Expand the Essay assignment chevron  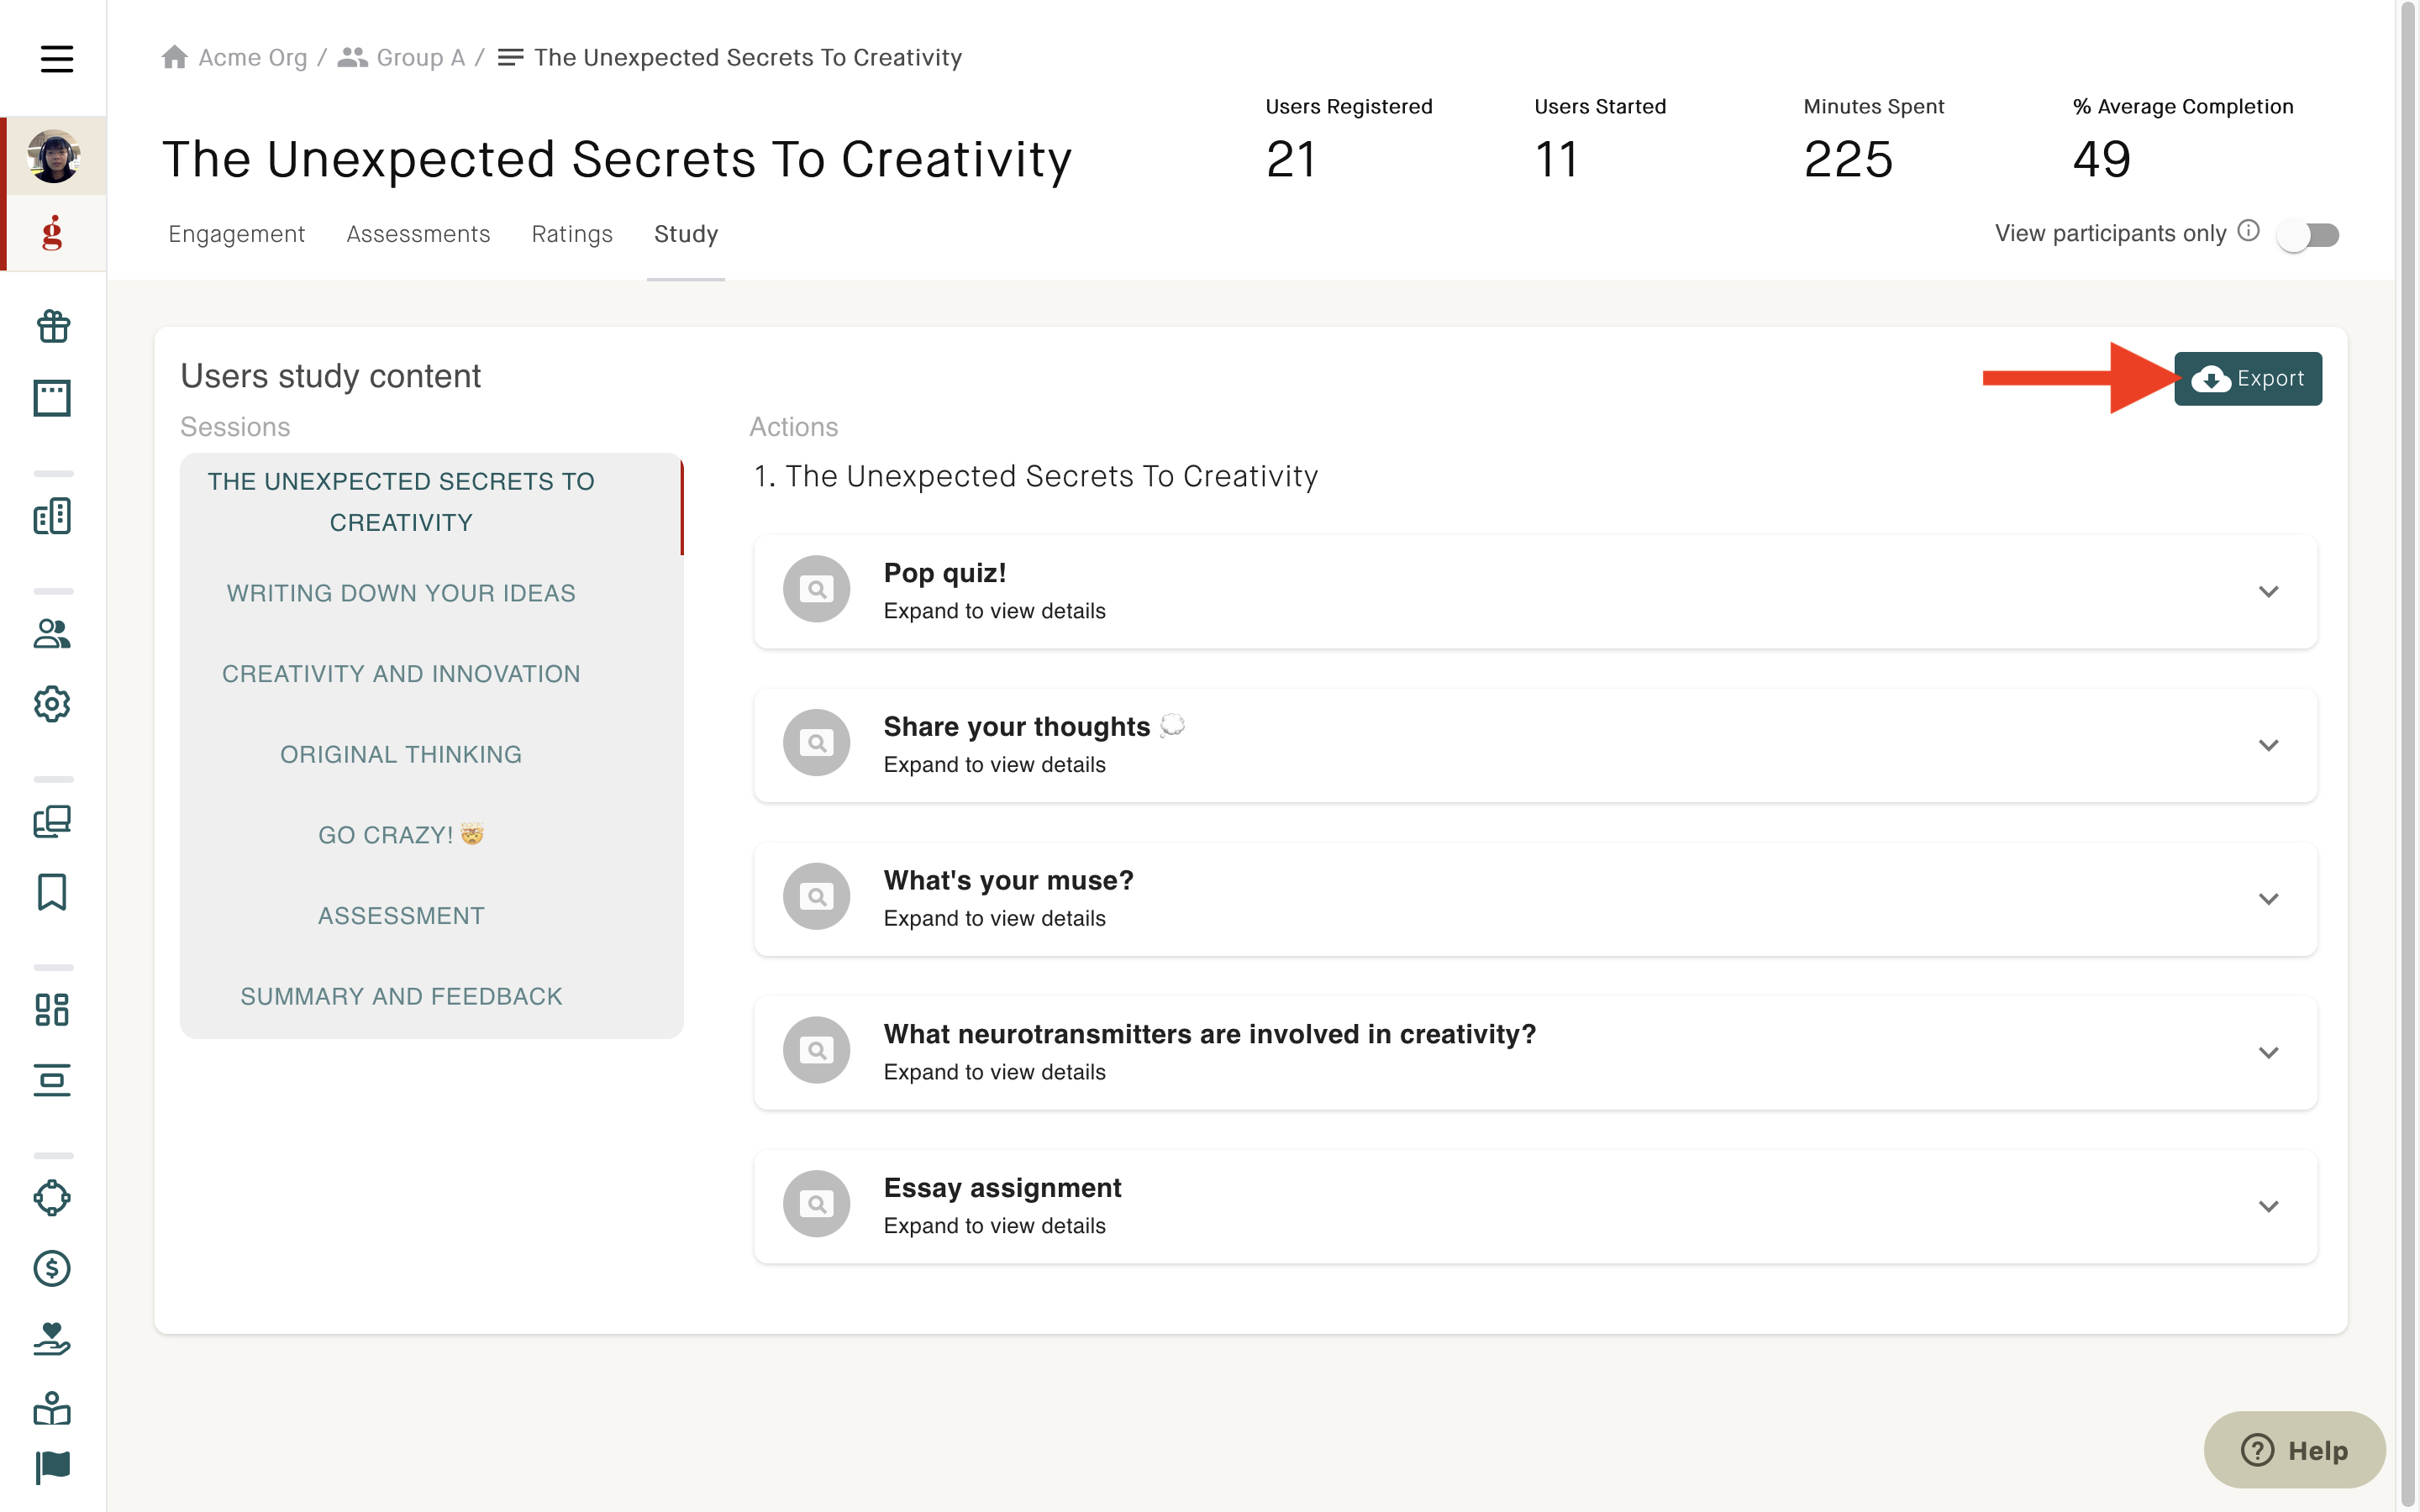pyautogui.click(x=2268, y=1206)
